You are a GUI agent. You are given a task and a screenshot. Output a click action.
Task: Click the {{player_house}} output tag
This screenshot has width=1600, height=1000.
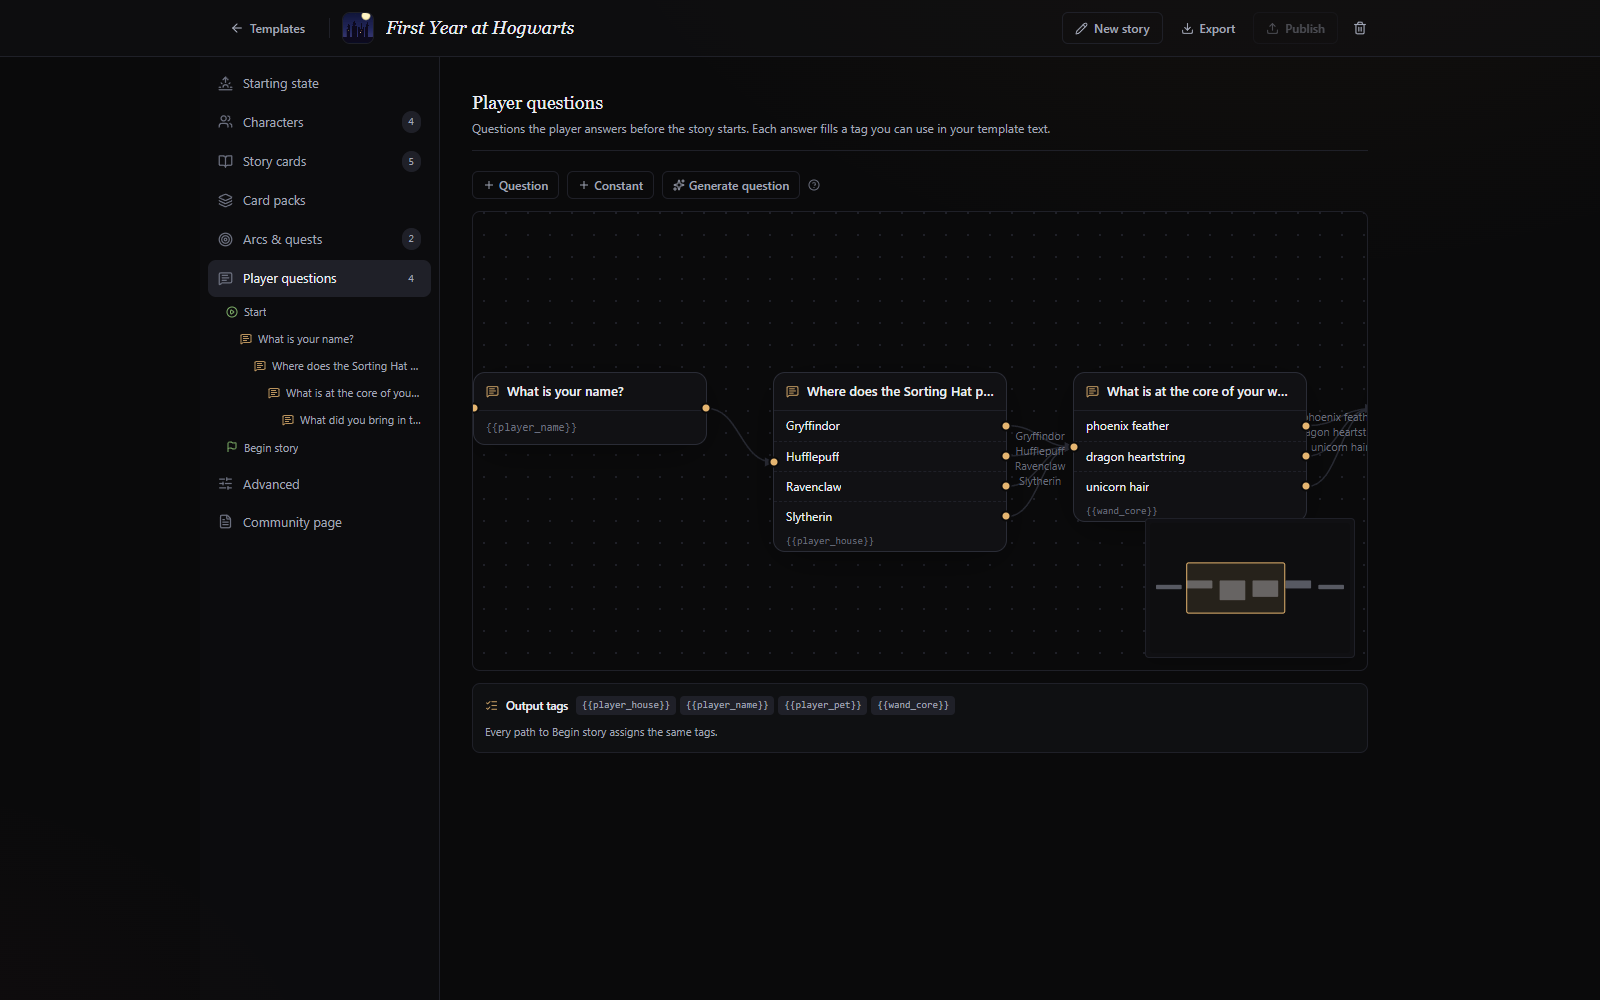(x=626, y=705)
